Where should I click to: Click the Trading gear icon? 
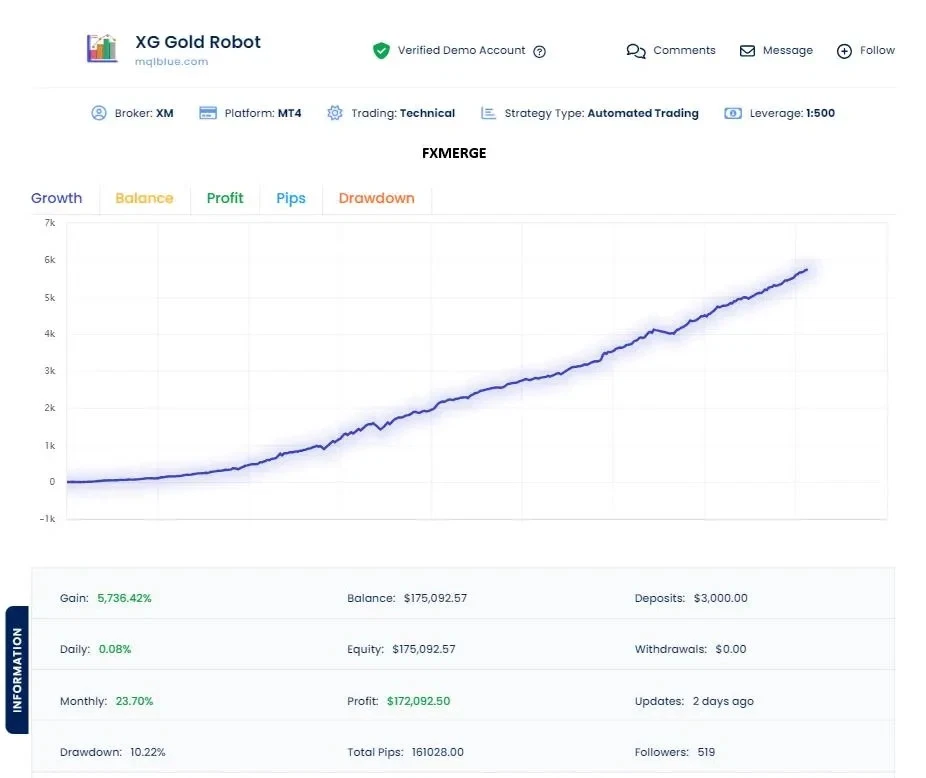[x=334, y=113]
